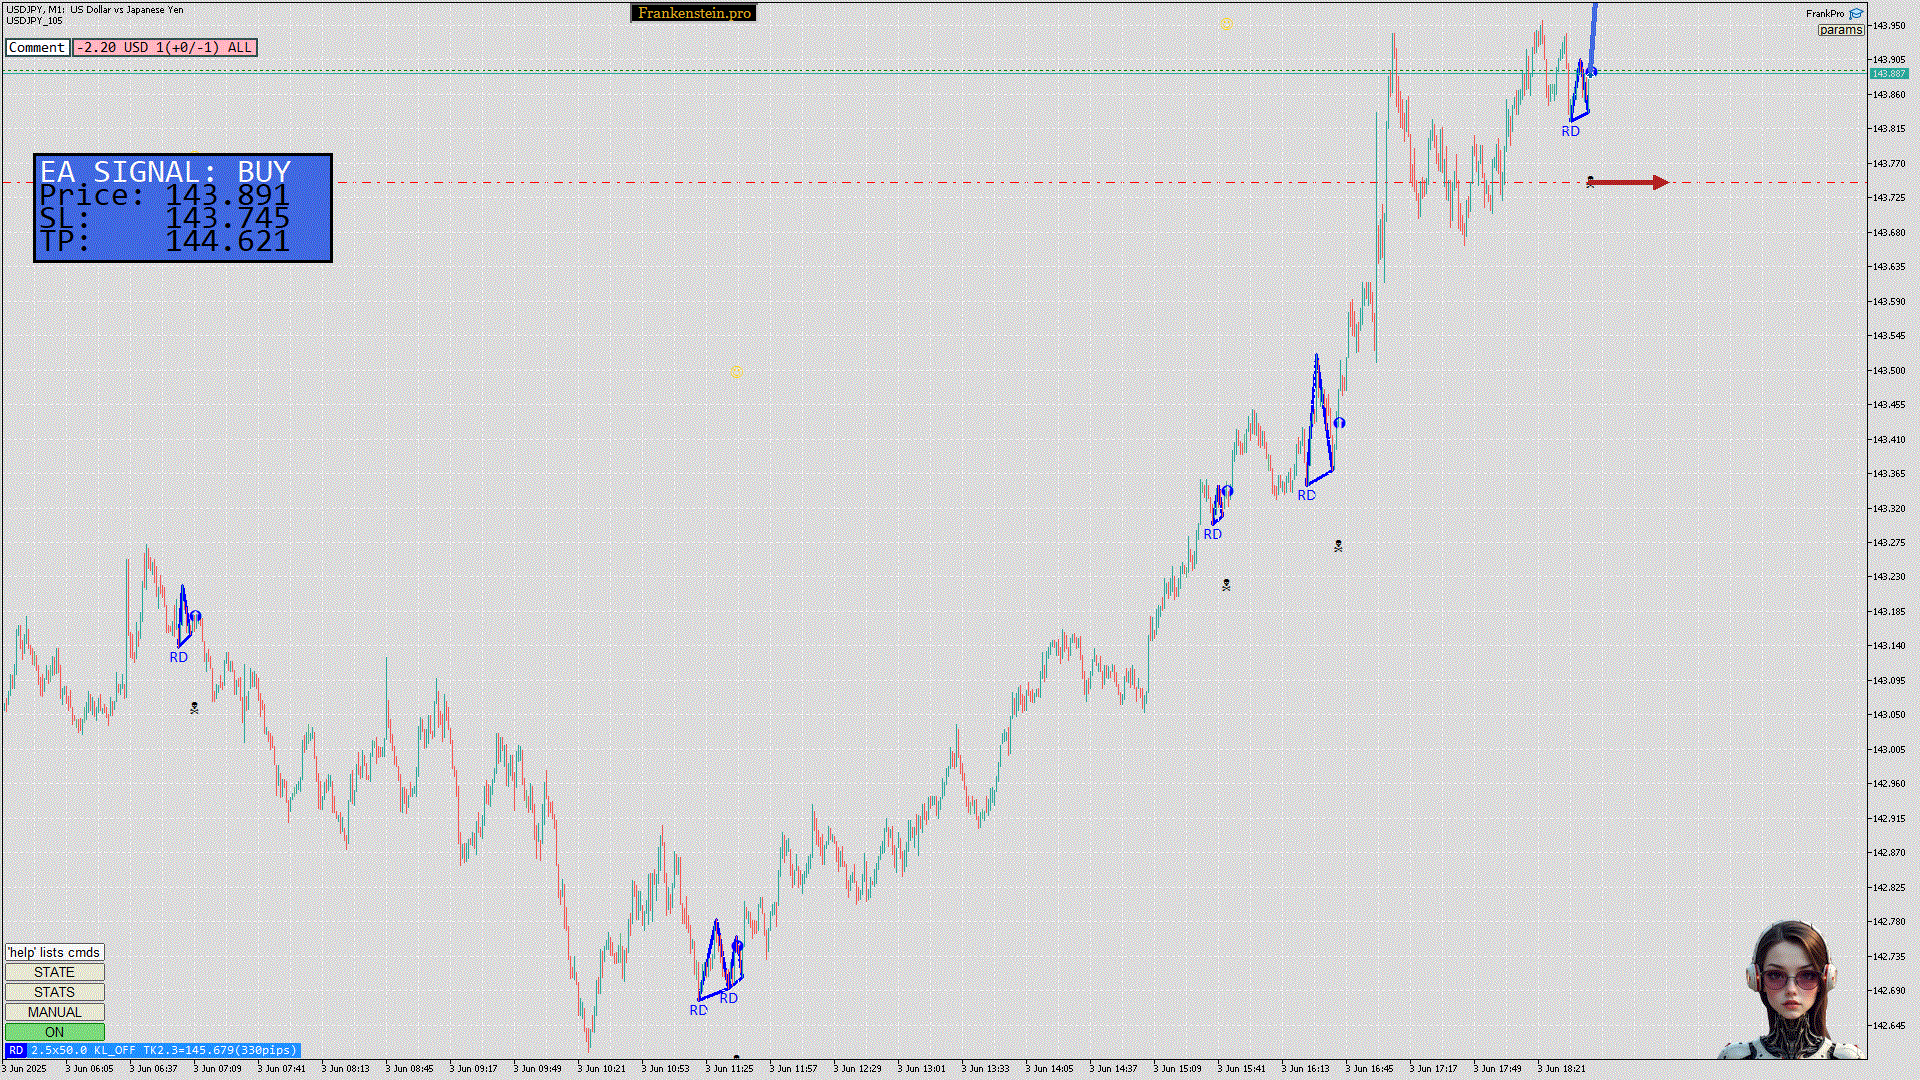
Task: Open the params panel button
Action: tap(1840, 30)
